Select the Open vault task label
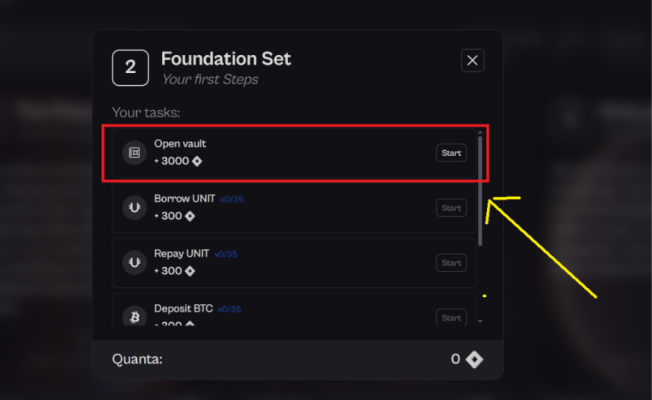Image resolution: width=652 pixels, height=400 pixels. [x=180, y=144]
